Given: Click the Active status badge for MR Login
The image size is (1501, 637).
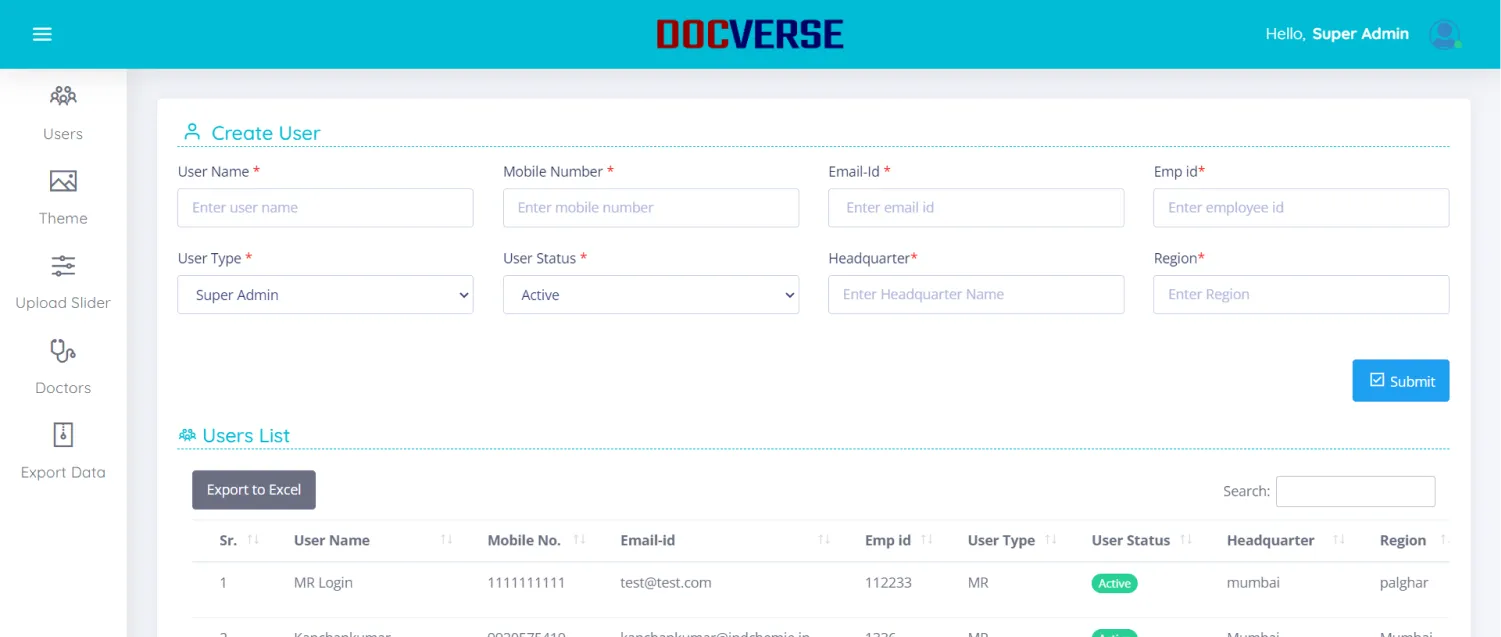Looking at the screenshot, I should point(1114,583).
